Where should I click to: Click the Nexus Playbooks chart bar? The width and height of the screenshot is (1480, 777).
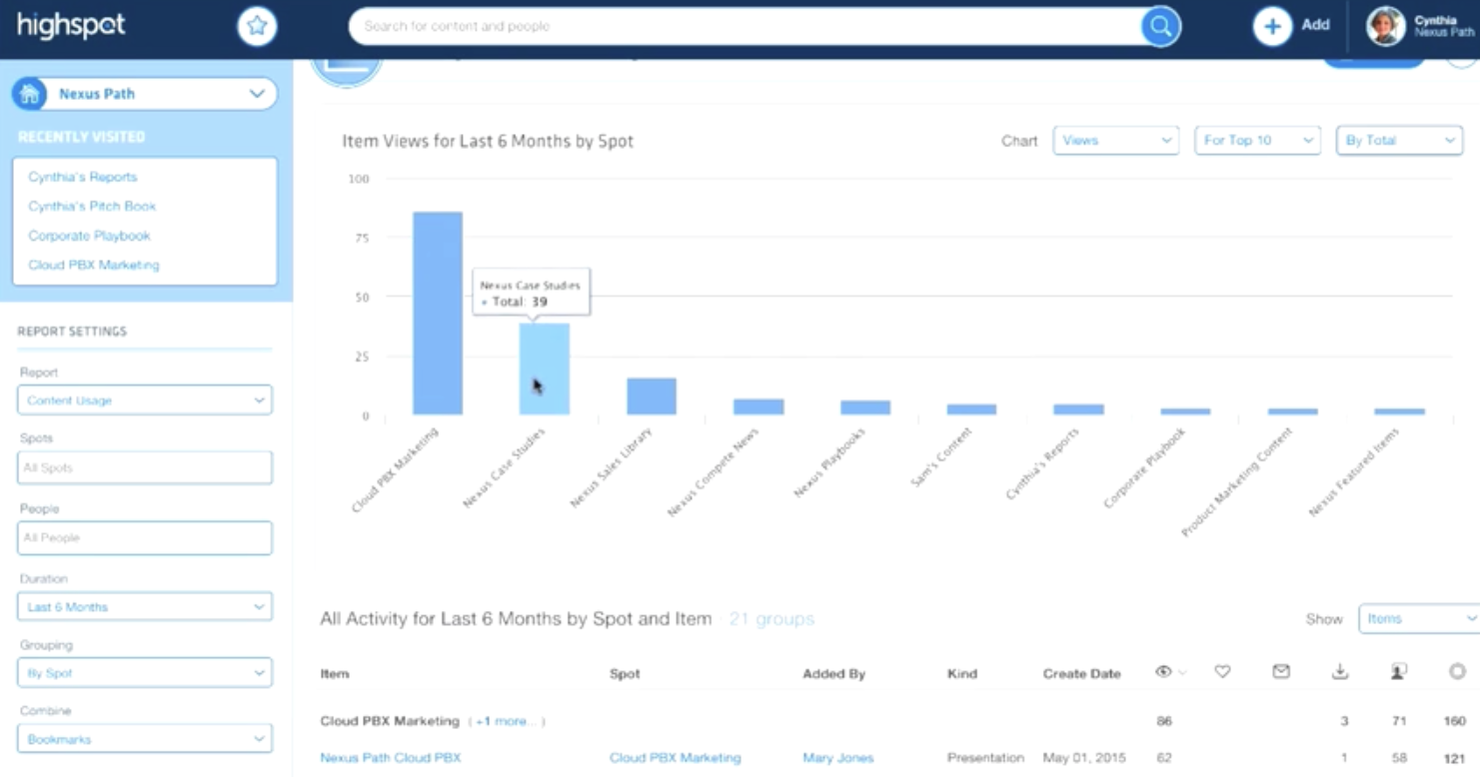coord(865,408)
